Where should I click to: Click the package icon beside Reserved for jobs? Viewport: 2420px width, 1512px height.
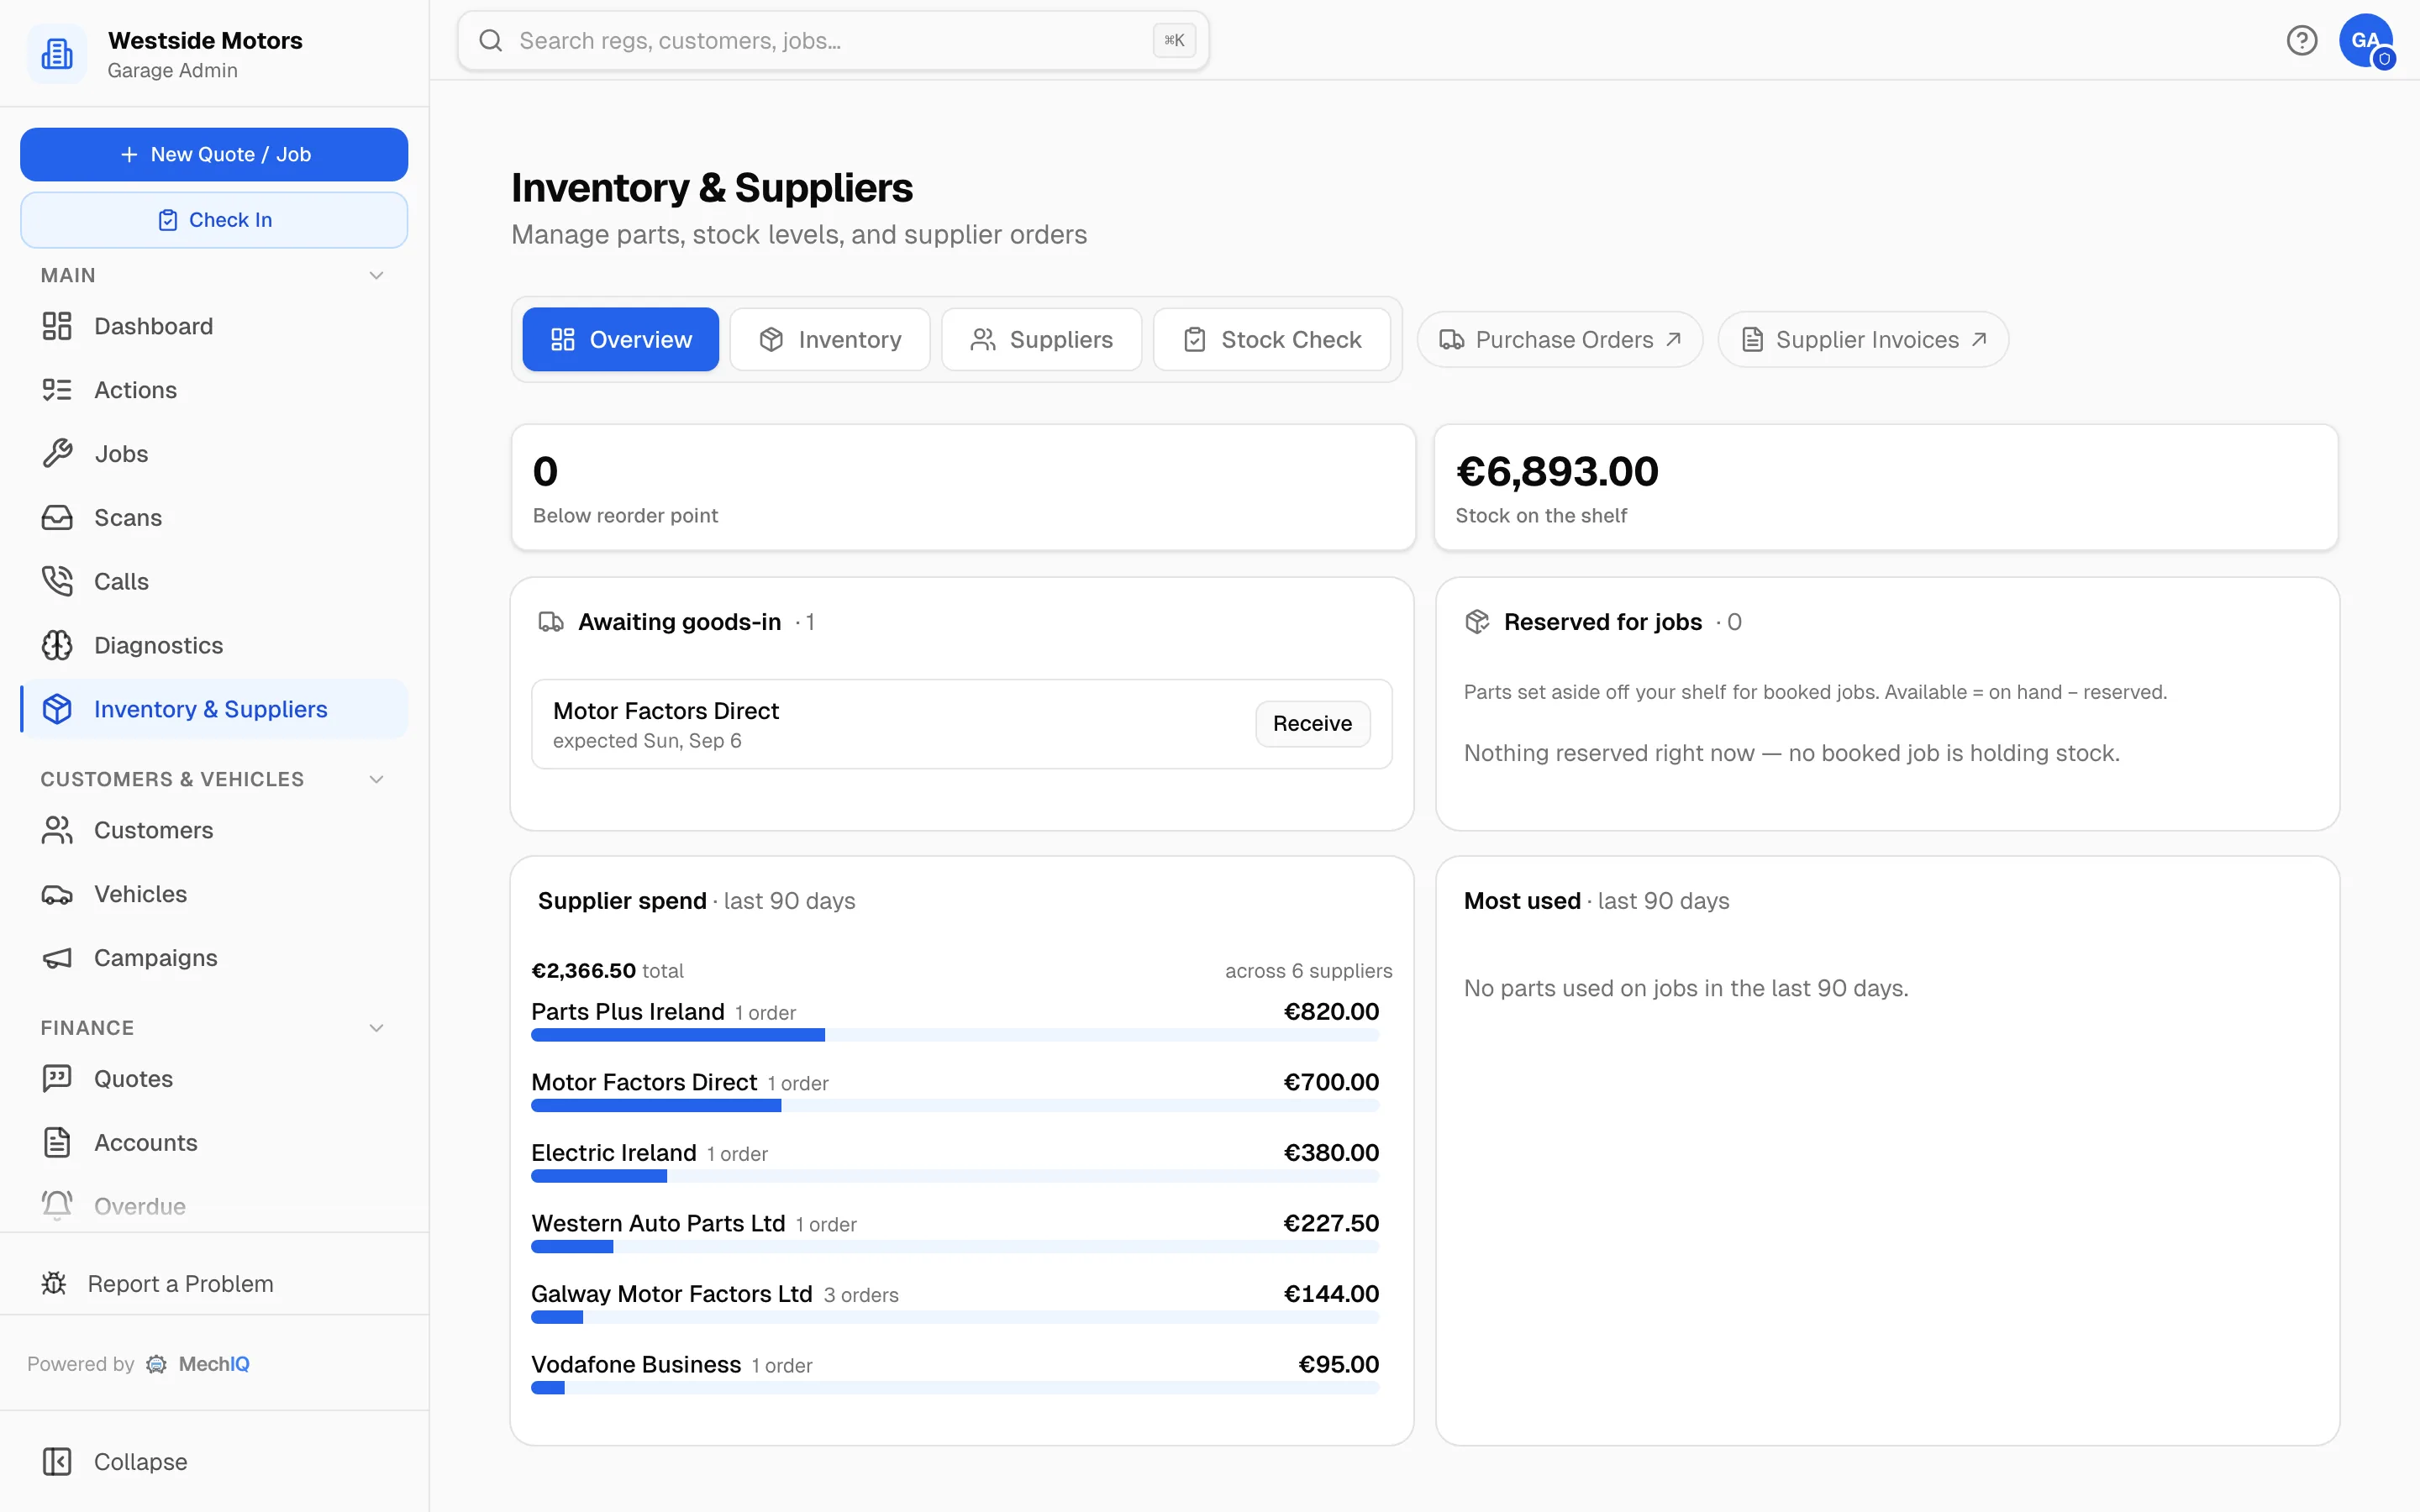coord(1477,622)
